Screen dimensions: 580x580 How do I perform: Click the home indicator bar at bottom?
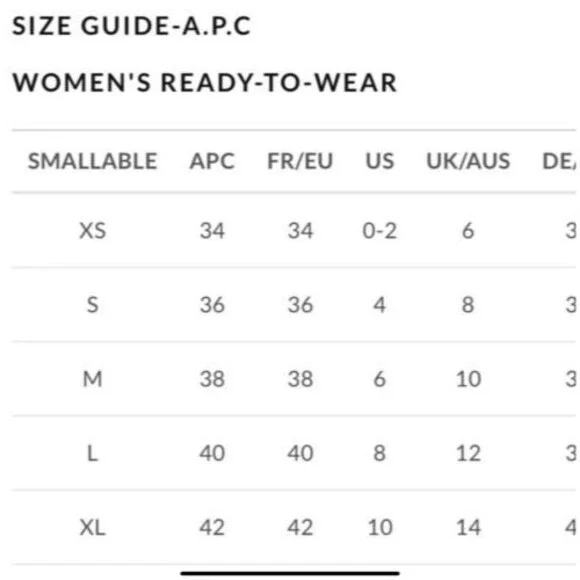(290, 573)
